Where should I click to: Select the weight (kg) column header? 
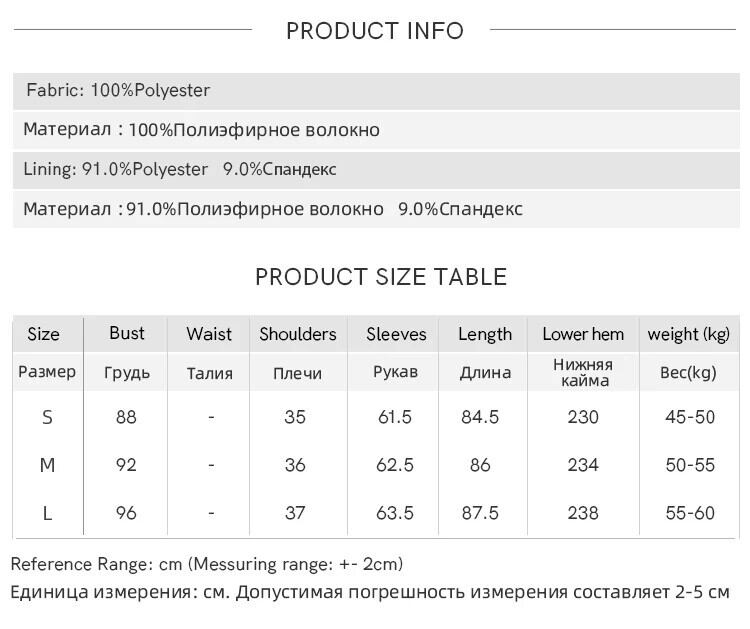689,334
